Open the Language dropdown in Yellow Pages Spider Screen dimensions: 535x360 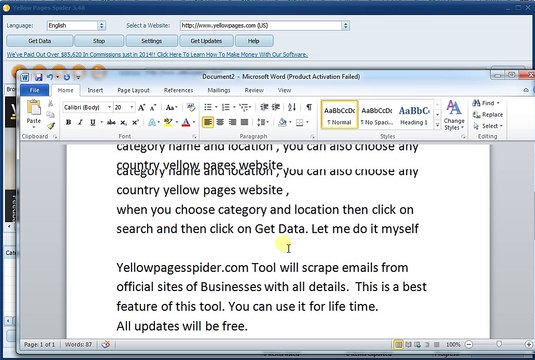point(101,26)
